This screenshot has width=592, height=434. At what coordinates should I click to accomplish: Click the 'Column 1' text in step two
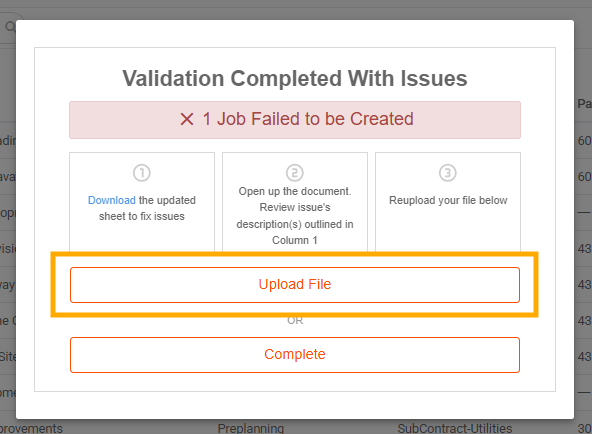(294, 240)
